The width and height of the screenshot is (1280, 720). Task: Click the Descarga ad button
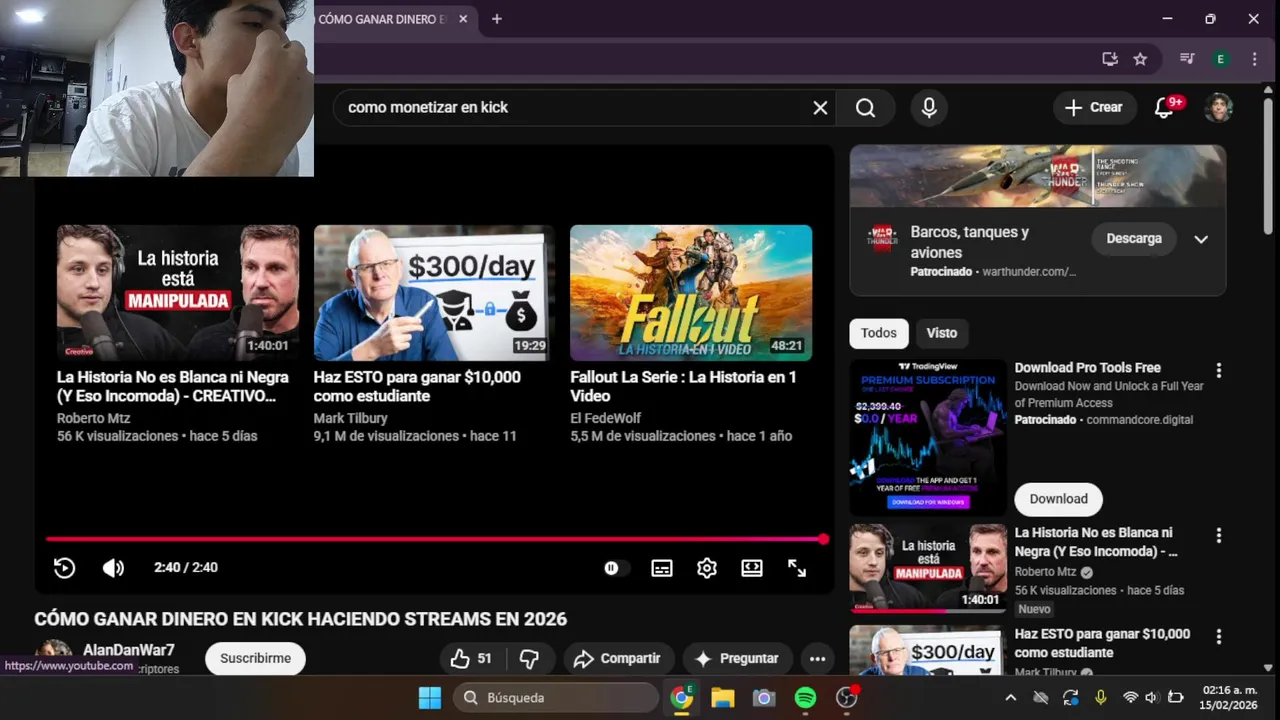tap(1134, 239)
